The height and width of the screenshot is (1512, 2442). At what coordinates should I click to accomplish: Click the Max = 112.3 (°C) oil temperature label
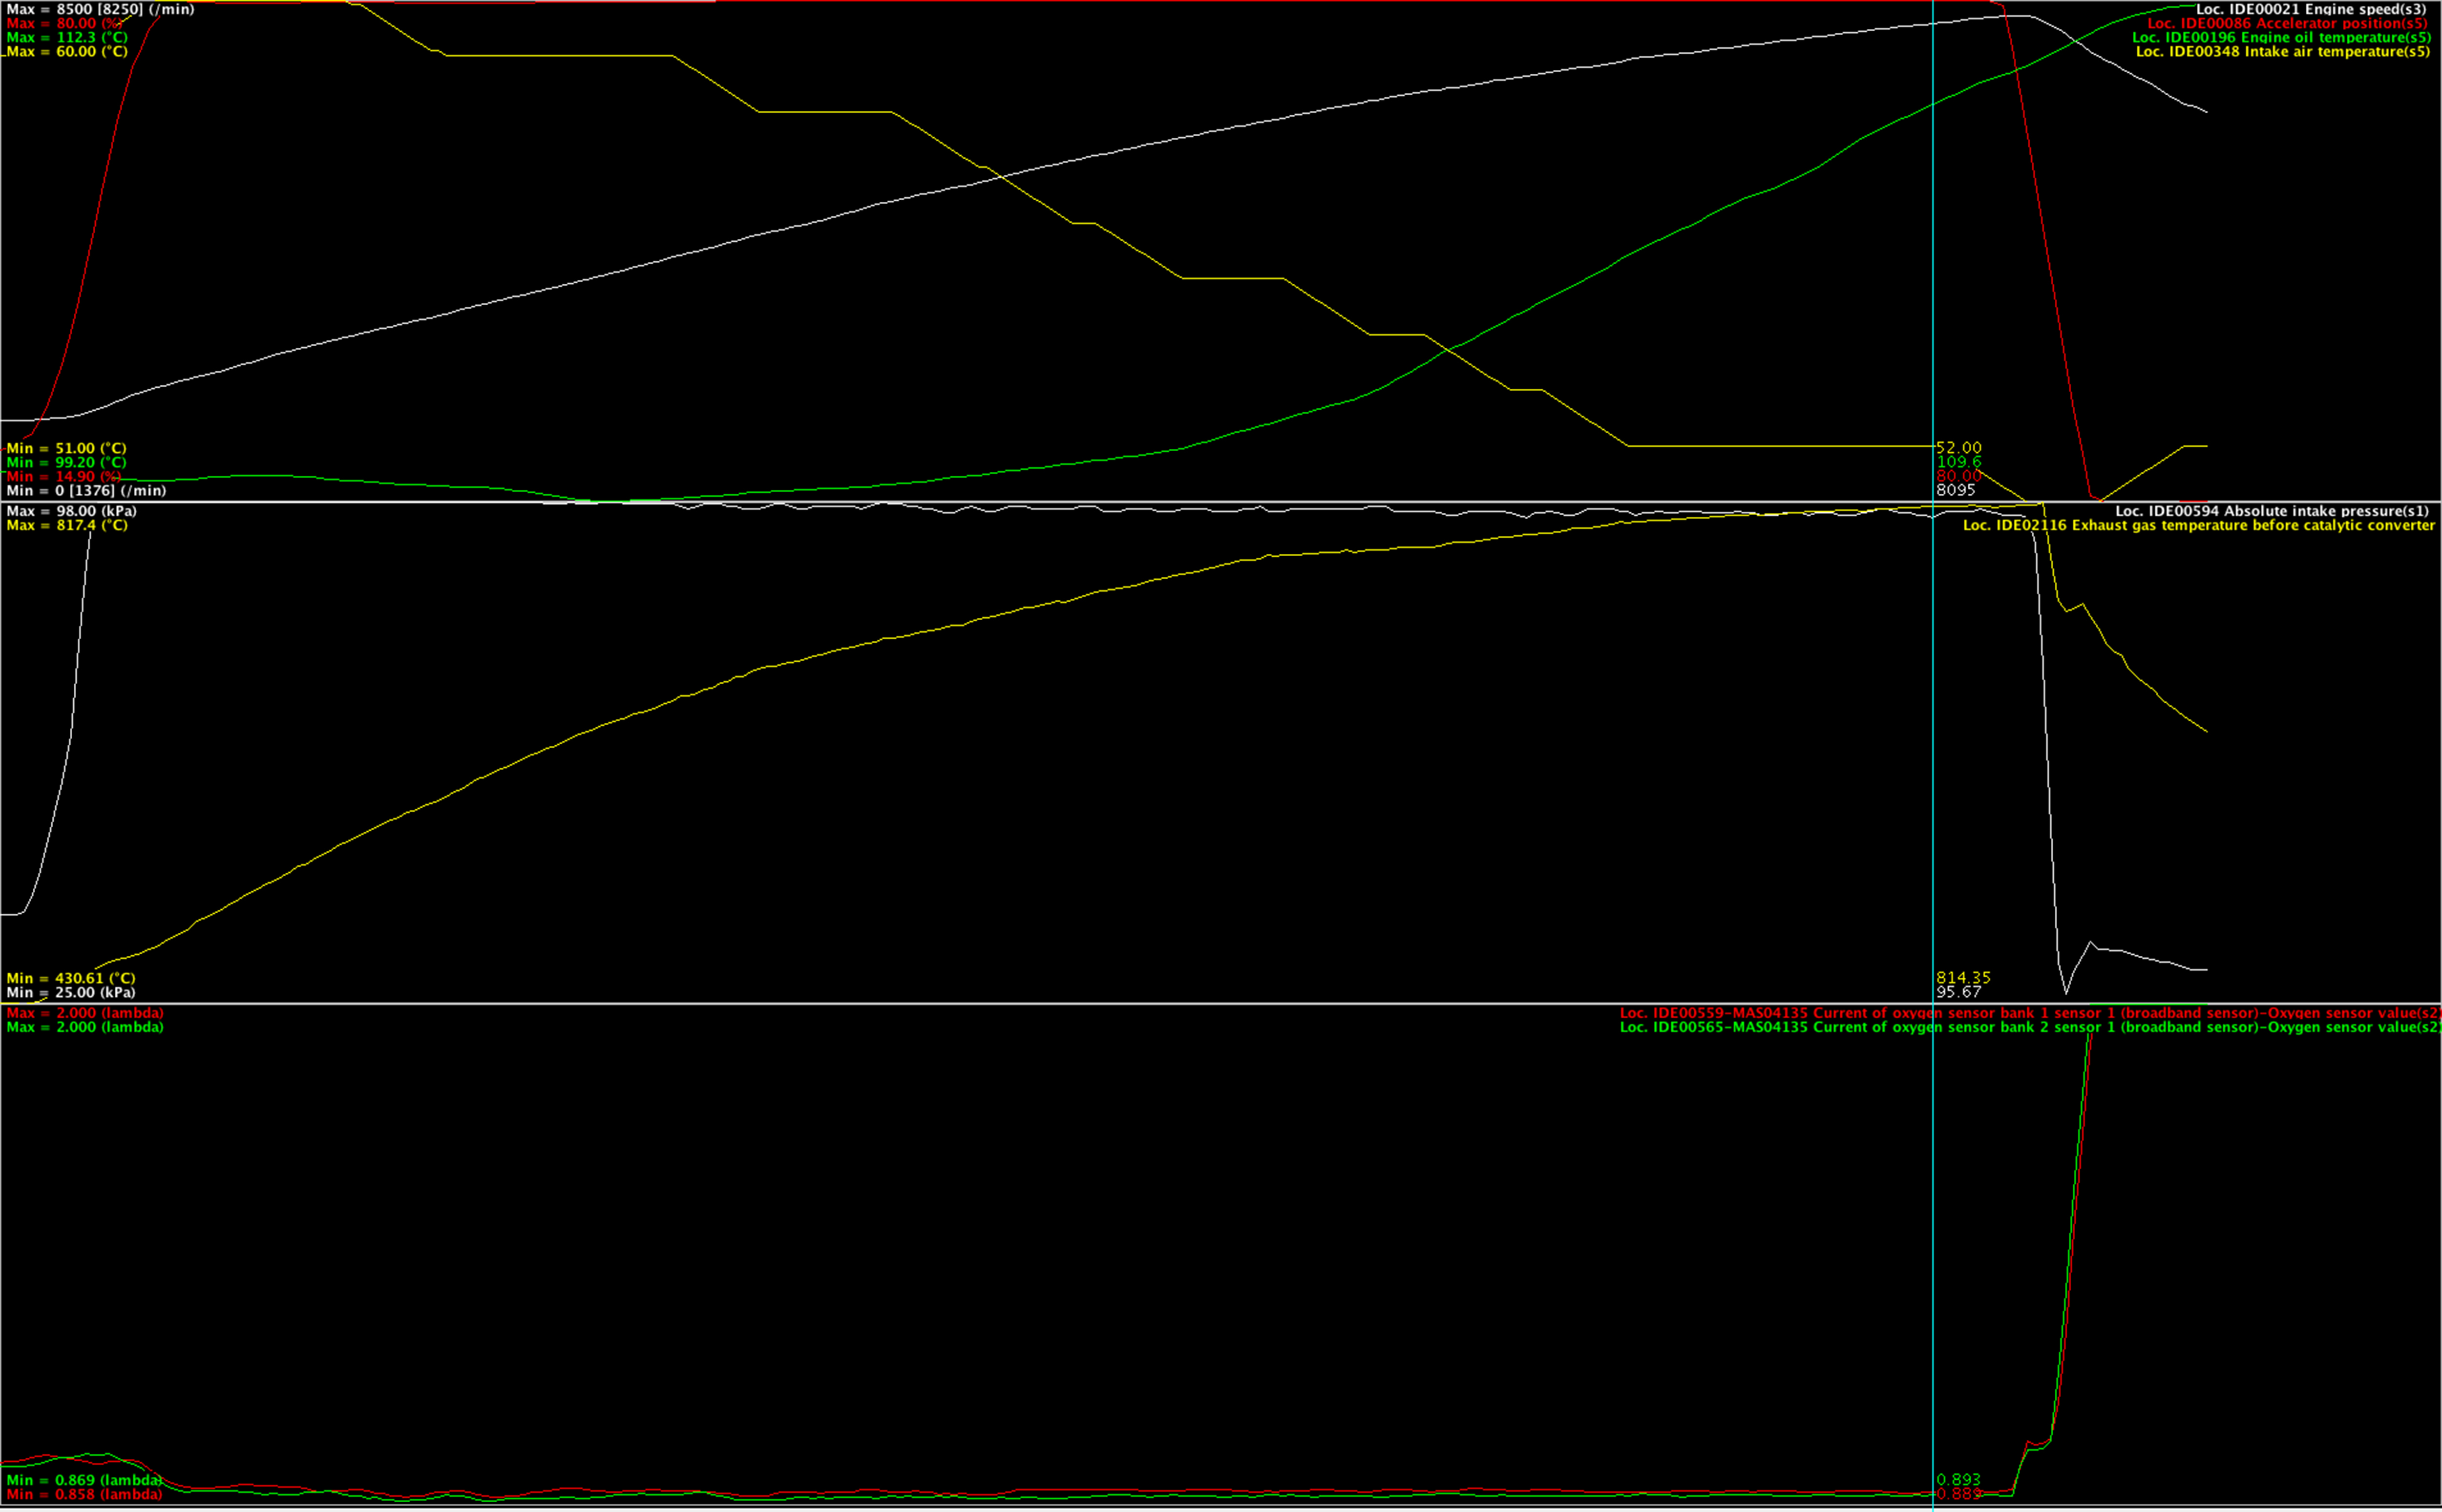[66, 37]
